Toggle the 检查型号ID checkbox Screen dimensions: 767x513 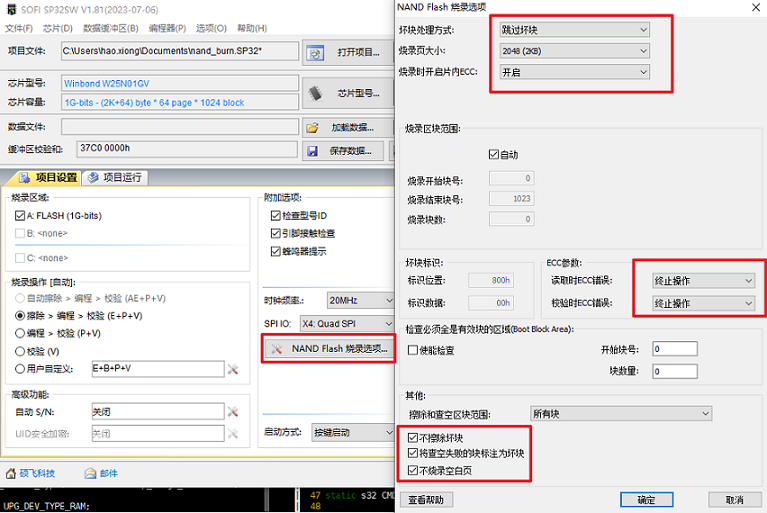point(275,216)
